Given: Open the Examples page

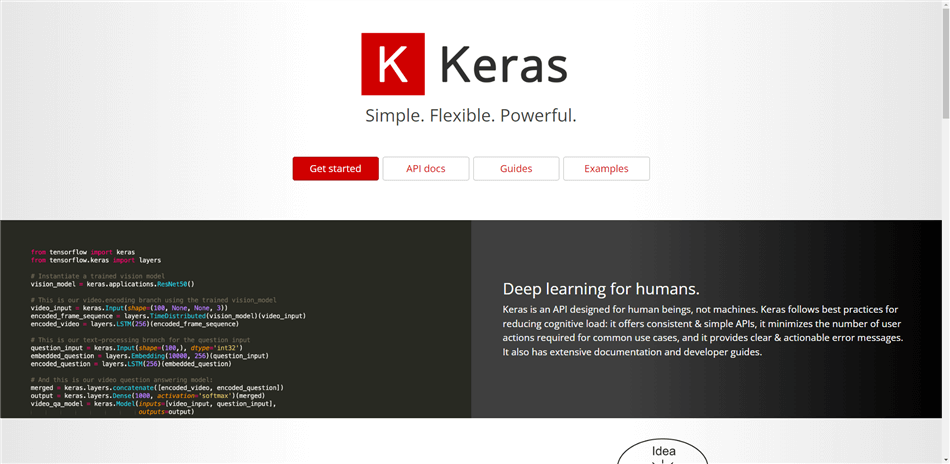Looking at the screenshot, I should (x=606, y=168).
